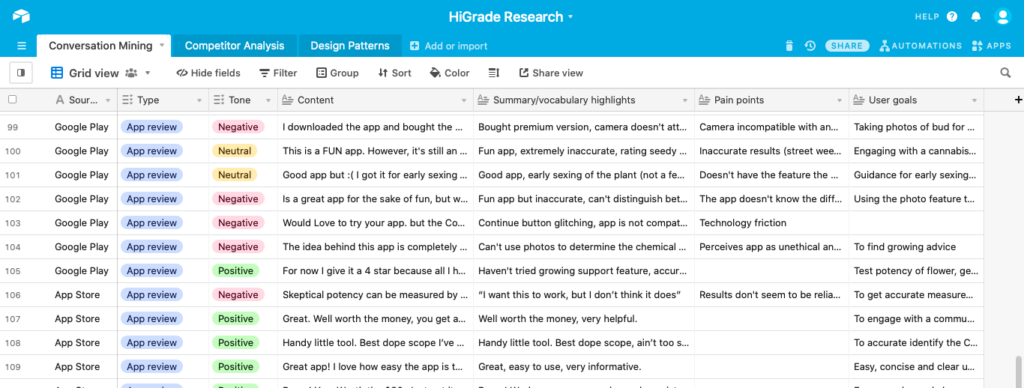Open the row height icon

click(494, 73)
